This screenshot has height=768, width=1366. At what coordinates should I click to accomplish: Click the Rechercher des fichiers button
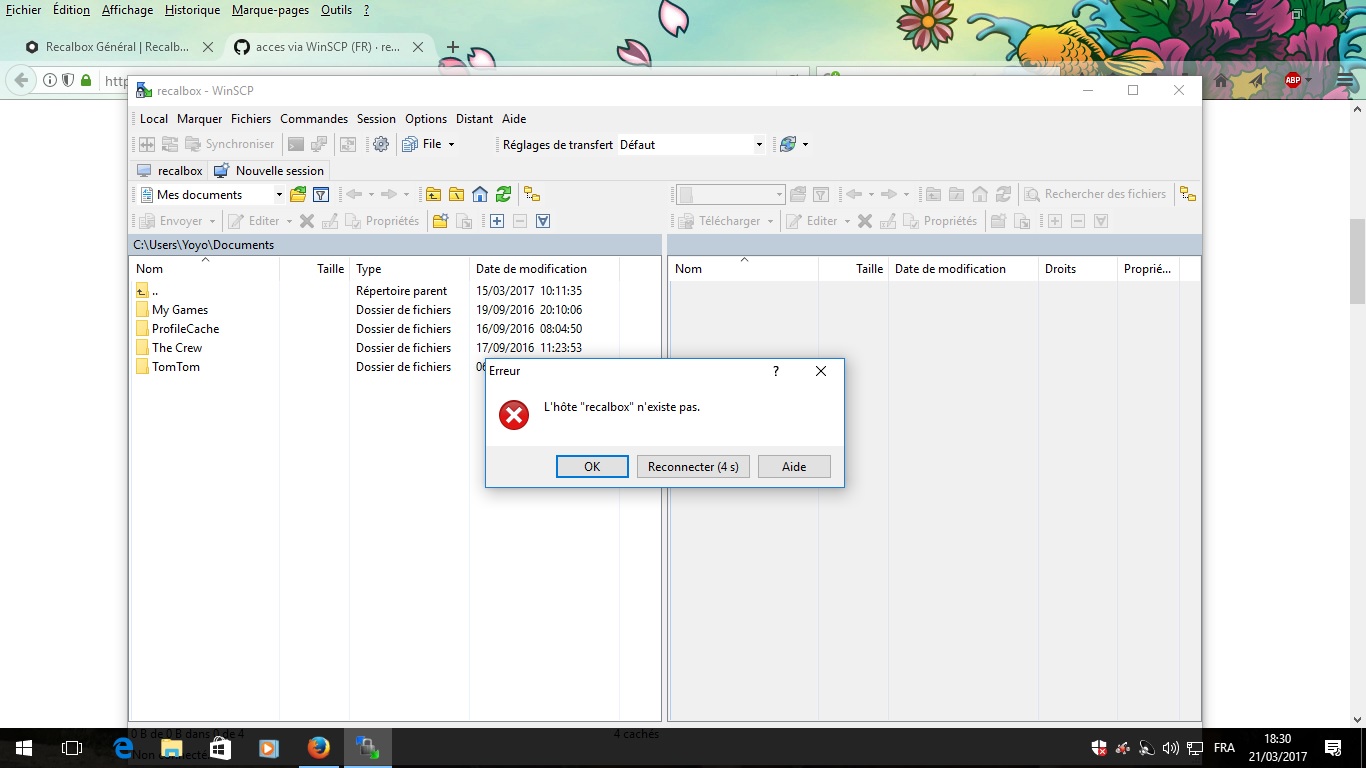1094,195
